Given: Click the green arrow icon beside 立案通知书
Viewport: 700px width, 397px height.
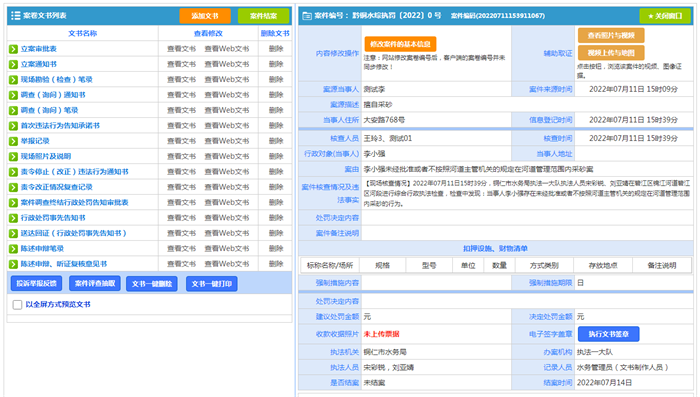Looking at the screenshot, I should coord(13,64).
